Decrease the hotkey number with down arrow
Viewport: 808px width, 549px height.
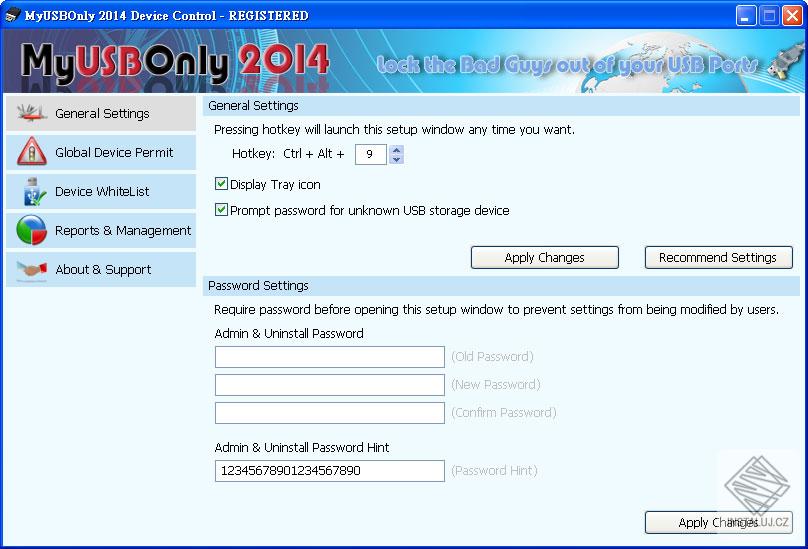396,159
